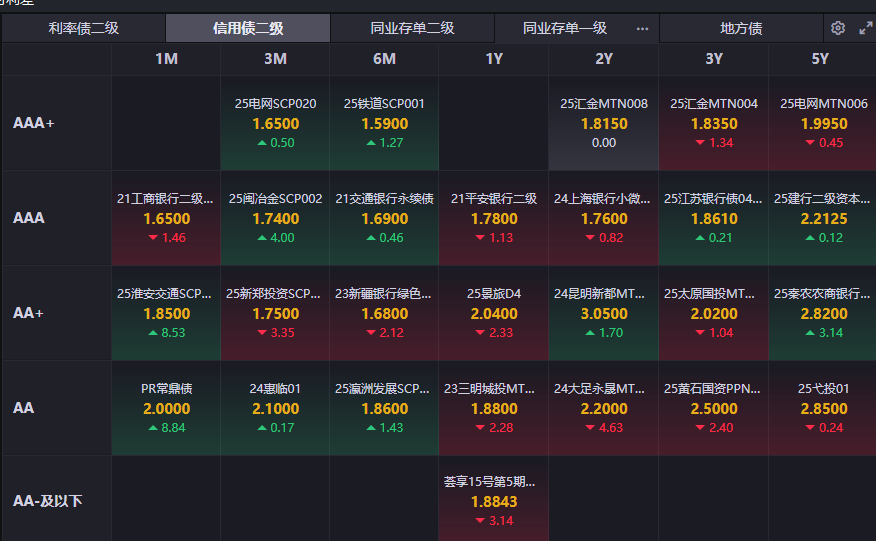Open the 25汇金MTN008 quote cell
Image resolution: width=876 pixels, height=541 pixels.
[x=604, y=123]
